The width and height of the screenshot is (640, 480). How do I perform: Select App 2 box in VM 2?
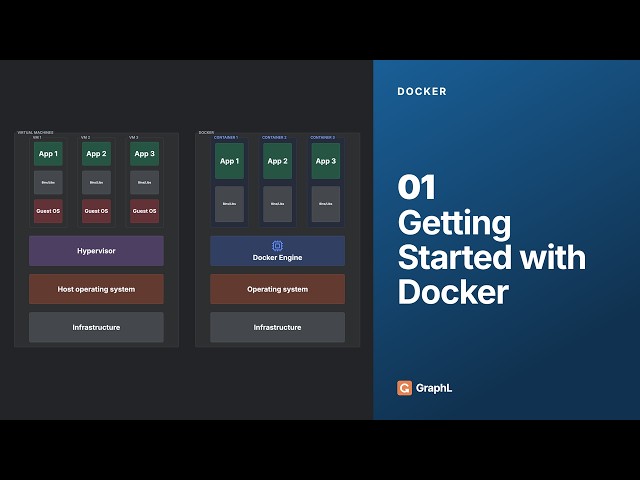pos(96,154)
